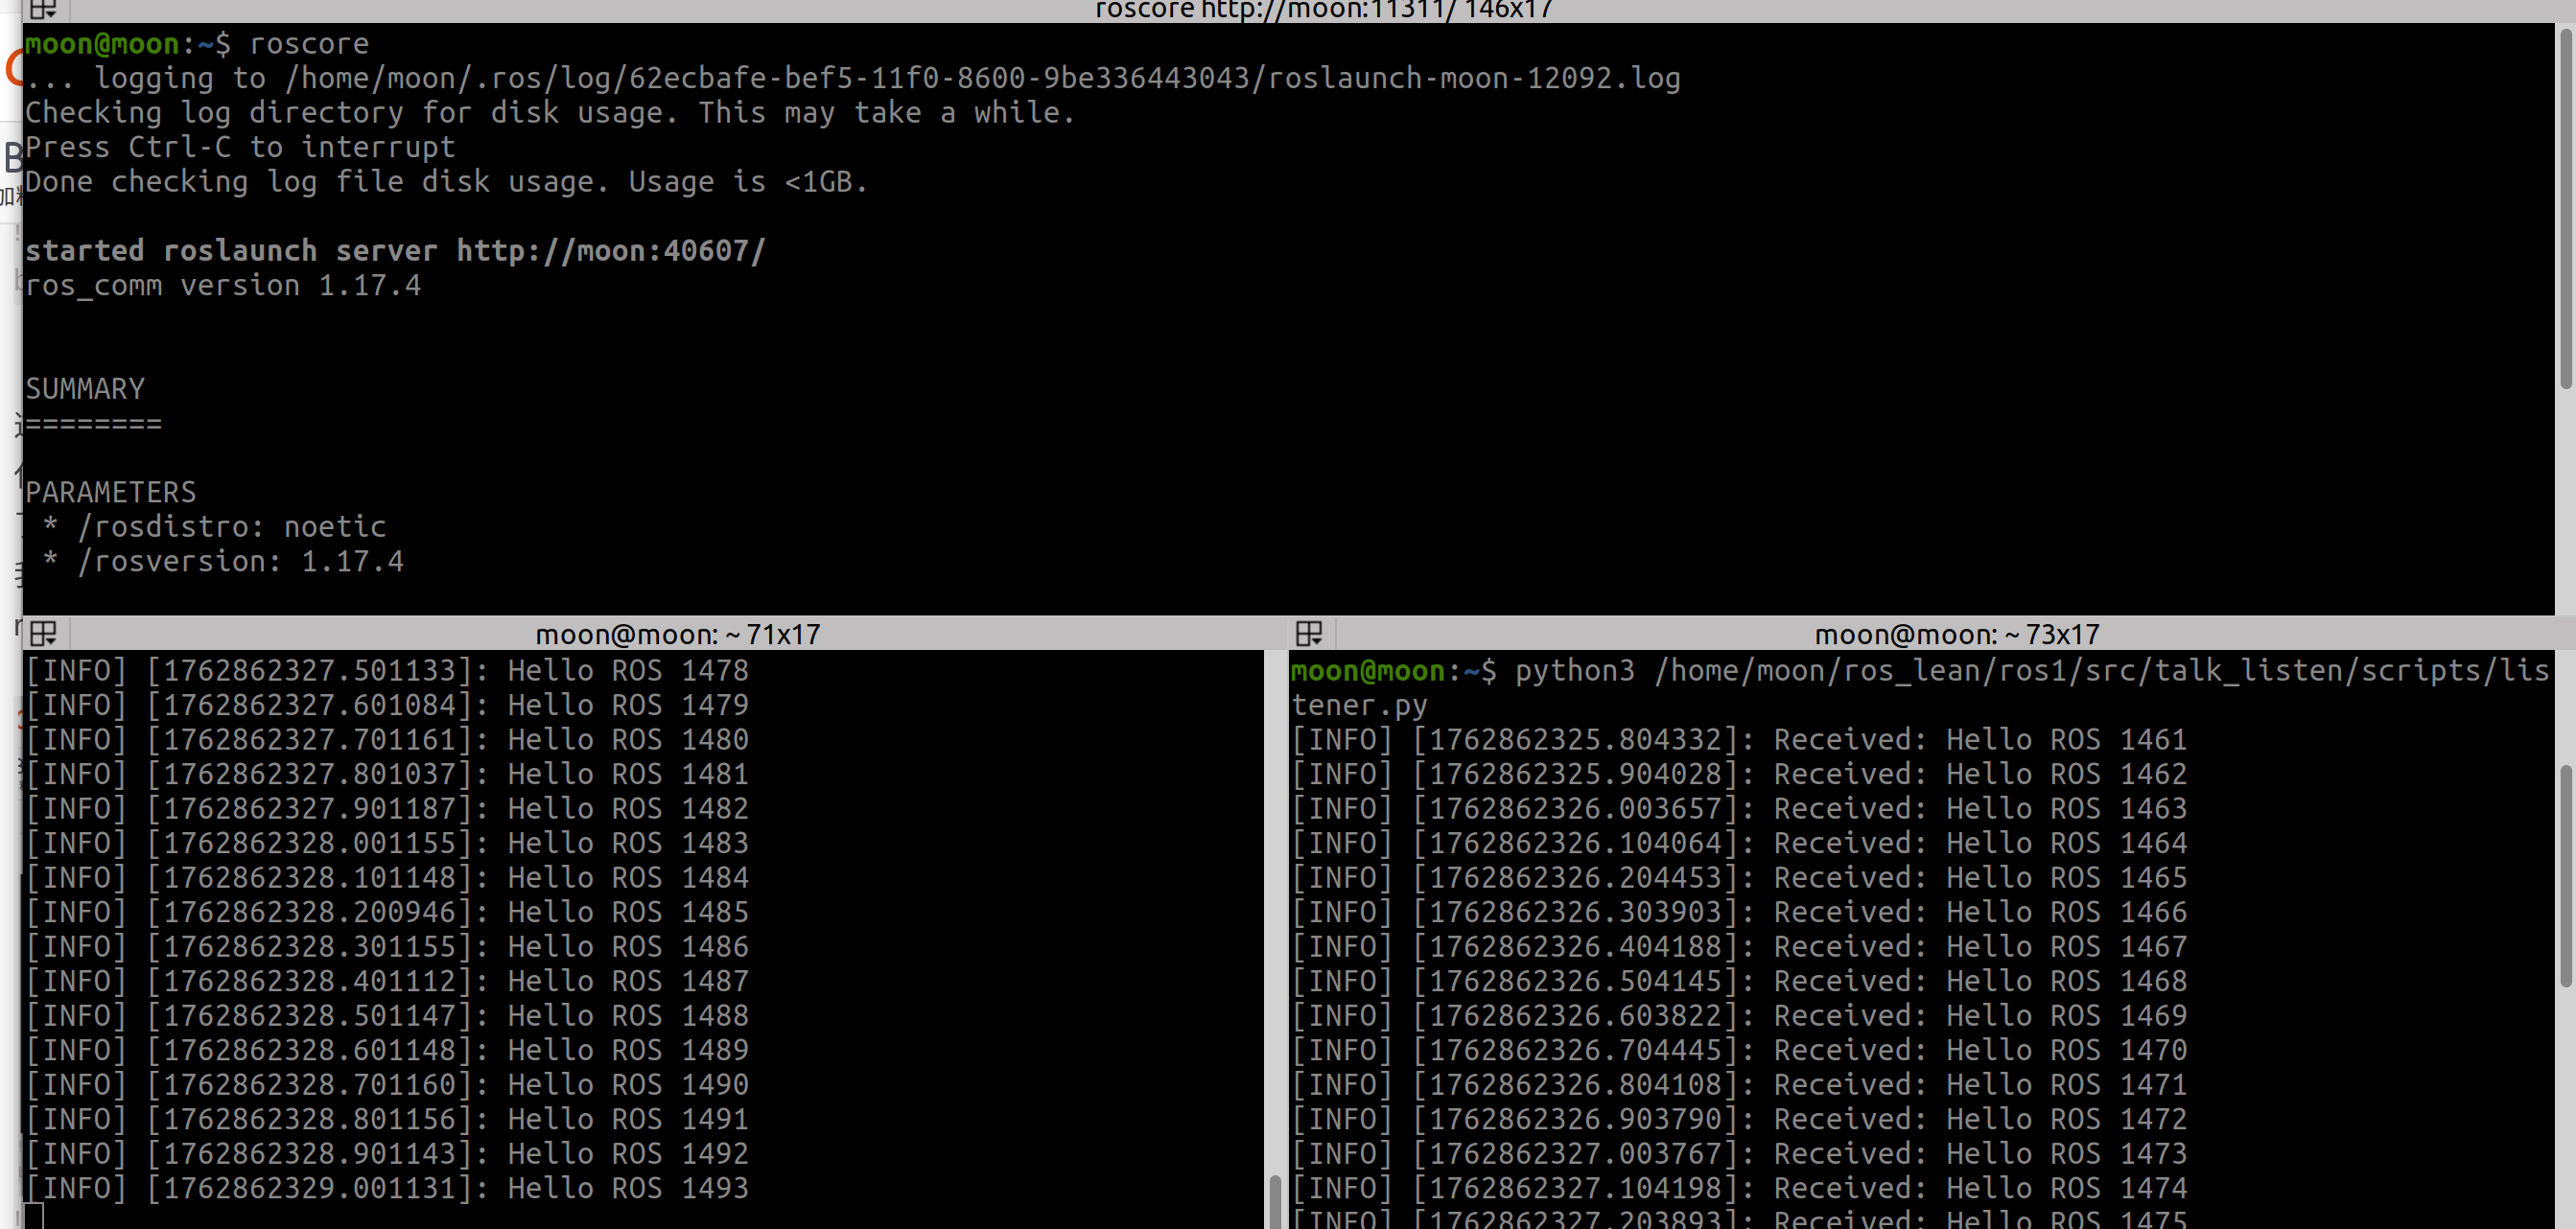2576x1229 pixels.
Task: Click the roscore pane's grouping icon
Action: tap(43, 10)
